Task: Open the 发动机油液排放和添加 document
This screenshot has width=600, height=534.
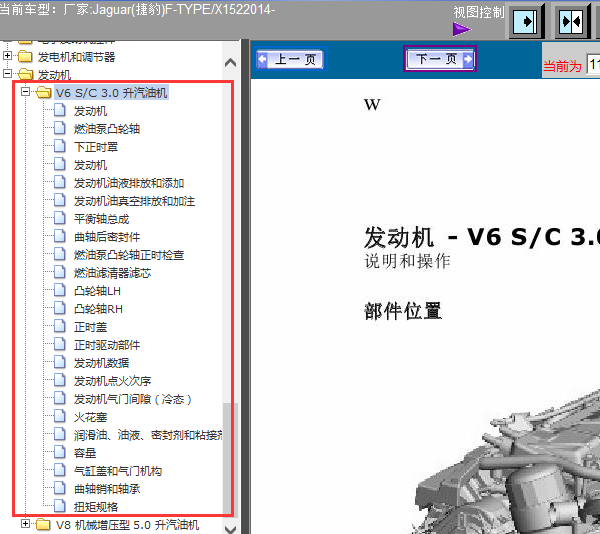Action: 129,183
